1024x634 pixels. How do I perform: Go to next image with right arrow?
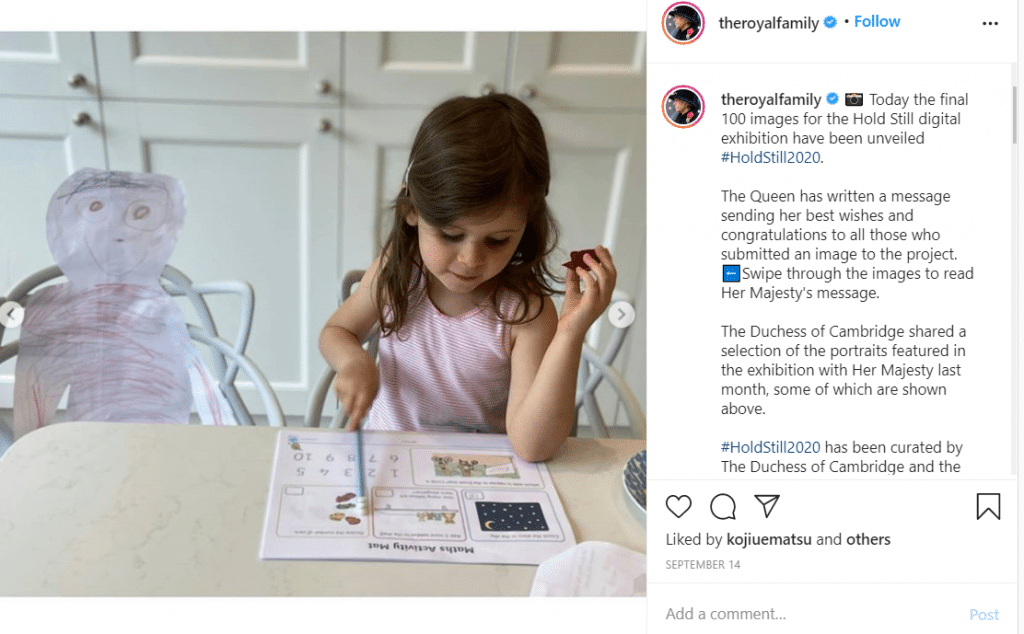621,315
